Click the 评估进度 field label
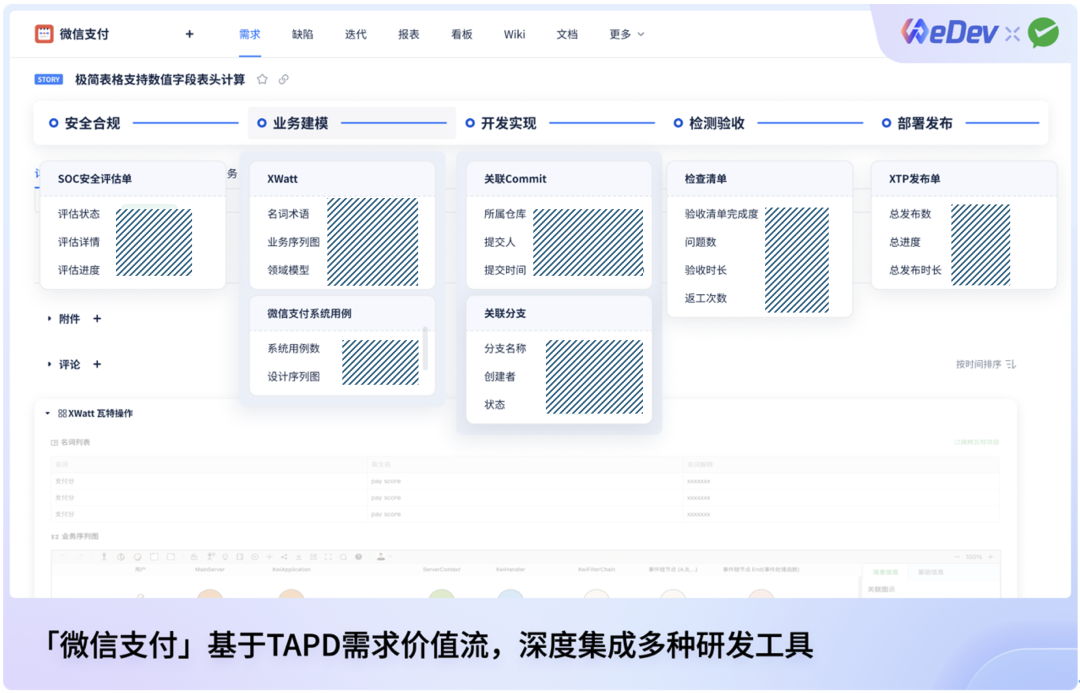Image resolution: width=1080 pixels, height=693 pixels. (79, 270)
